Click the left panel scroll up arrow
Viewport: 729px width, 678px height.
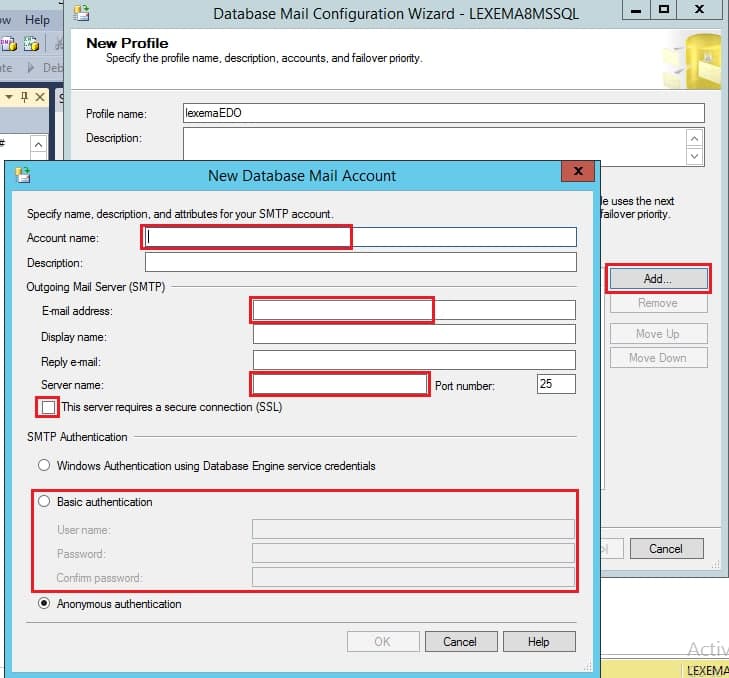point(39,144)
